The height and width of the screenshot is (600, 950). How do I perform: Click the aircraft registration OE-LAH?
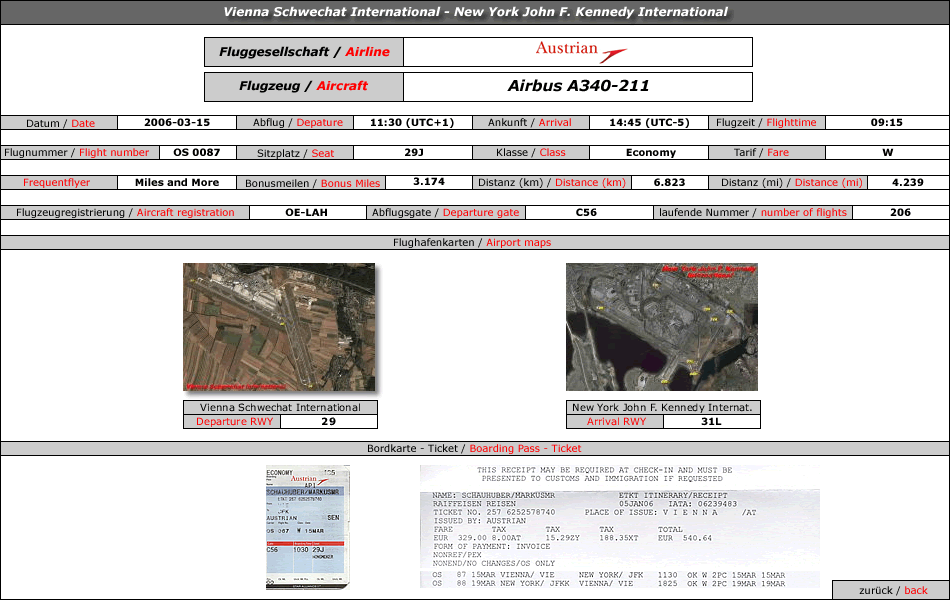[x=305, y=213]
